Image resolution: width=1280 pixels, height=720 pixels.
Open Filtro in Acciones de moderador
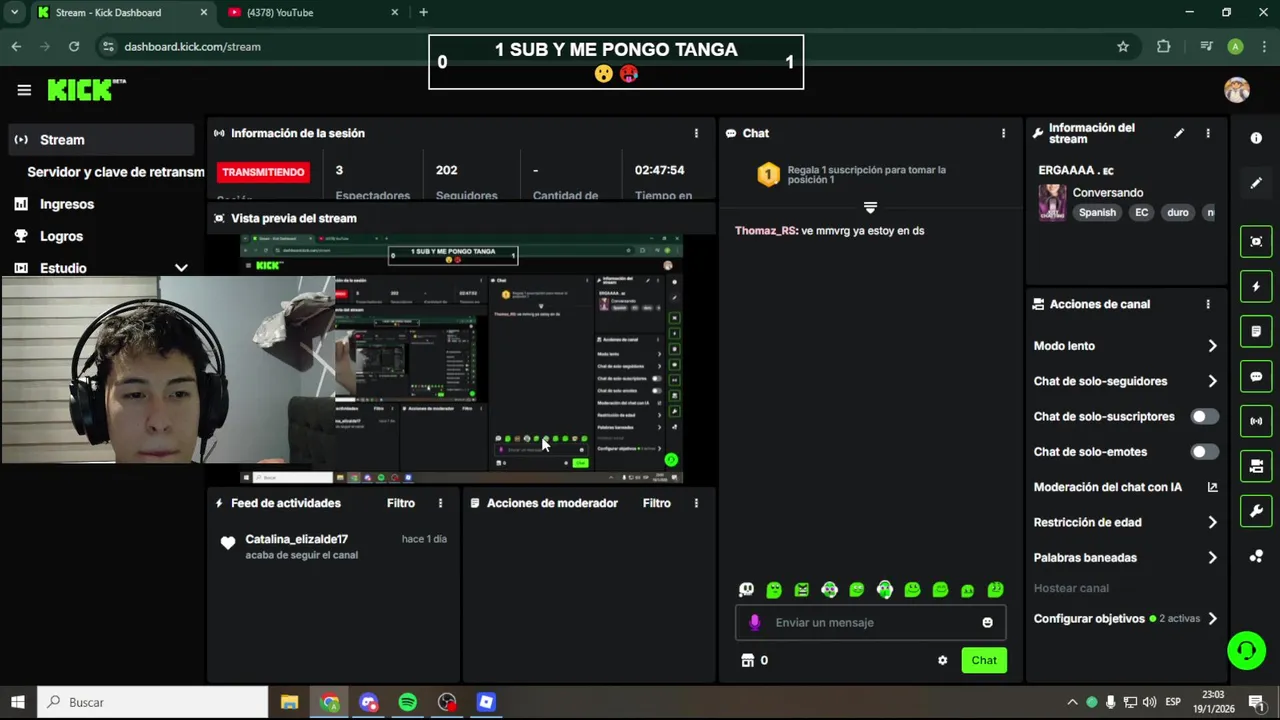click(657, 503)
